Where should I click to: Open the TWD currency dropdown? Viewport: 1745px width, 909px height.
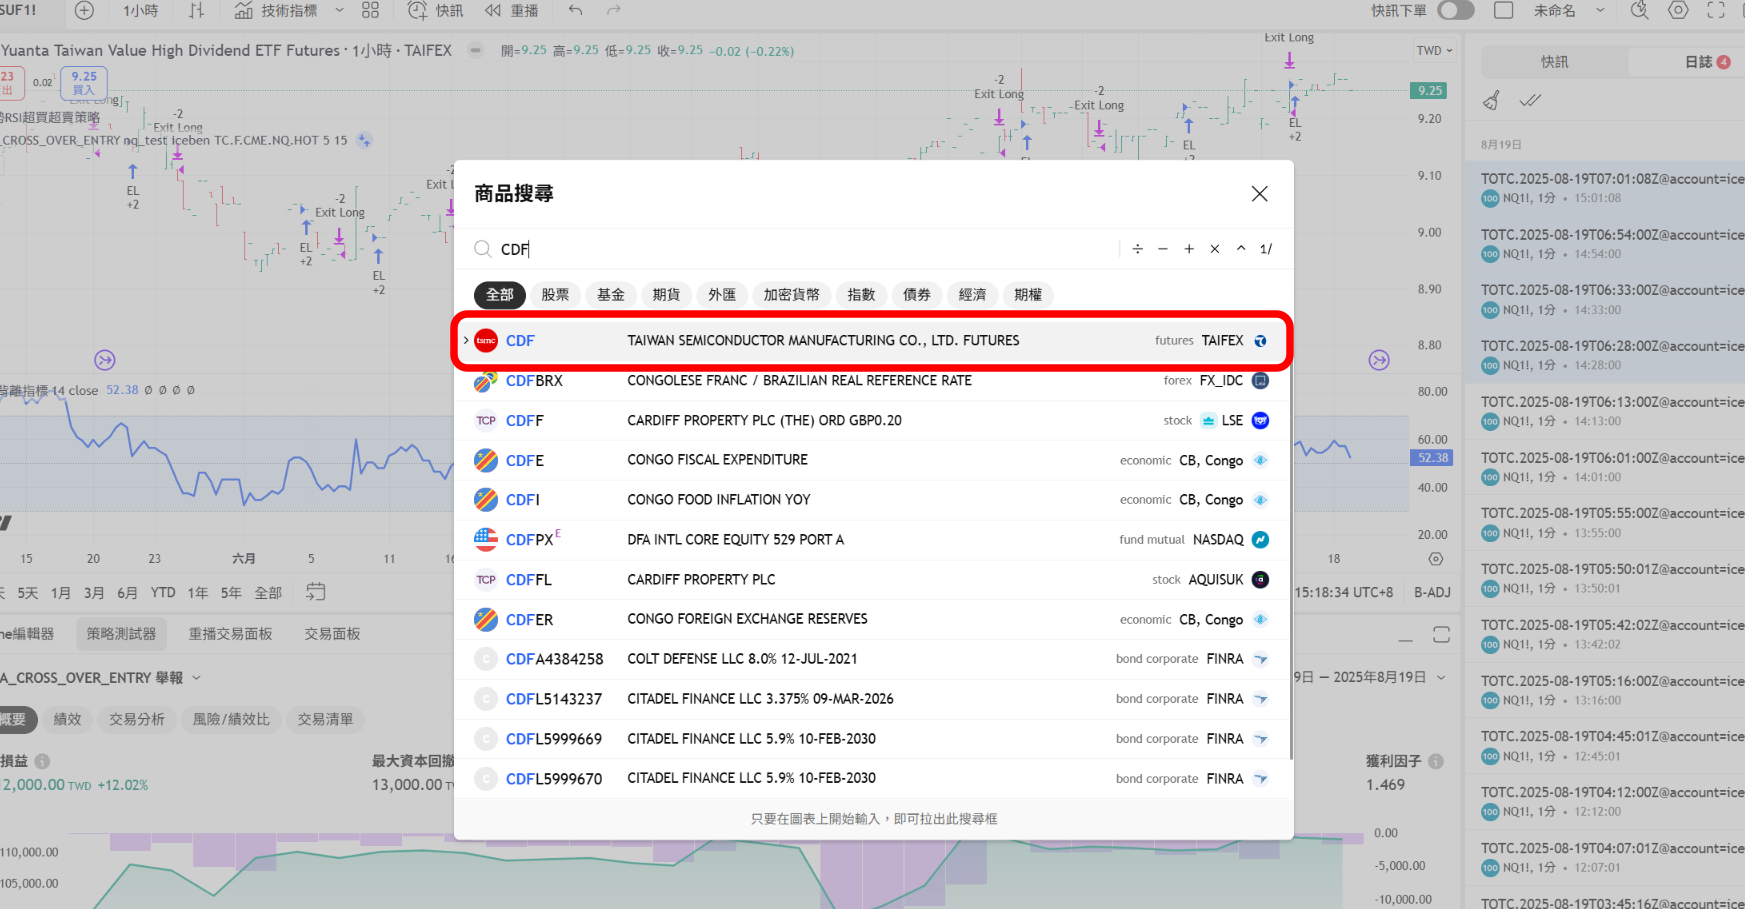click(1434, 51)
